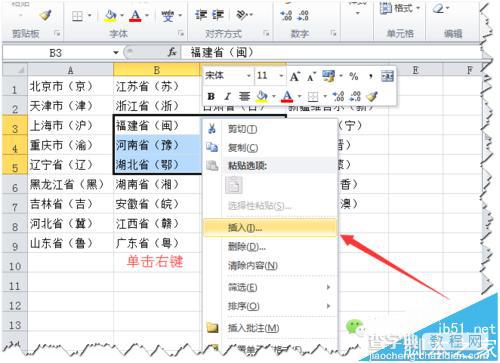Shrink font size in the mini toolbar
Screen dimensions: 500x363
point(311,77)
